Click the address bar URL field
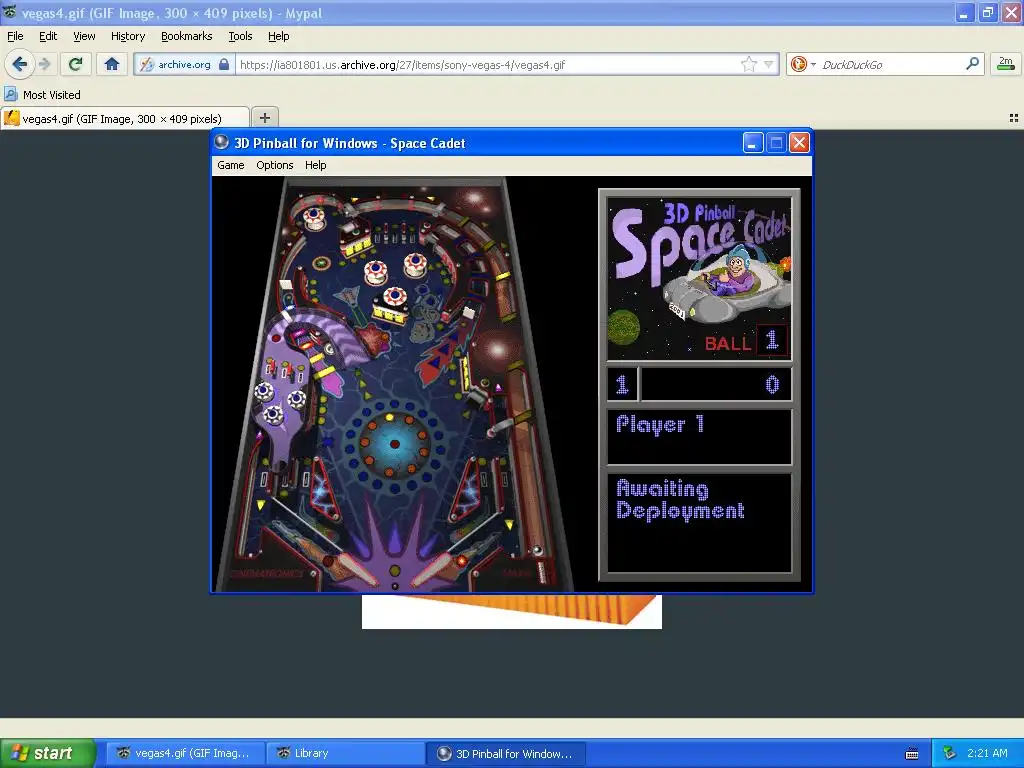 [487, 64]
